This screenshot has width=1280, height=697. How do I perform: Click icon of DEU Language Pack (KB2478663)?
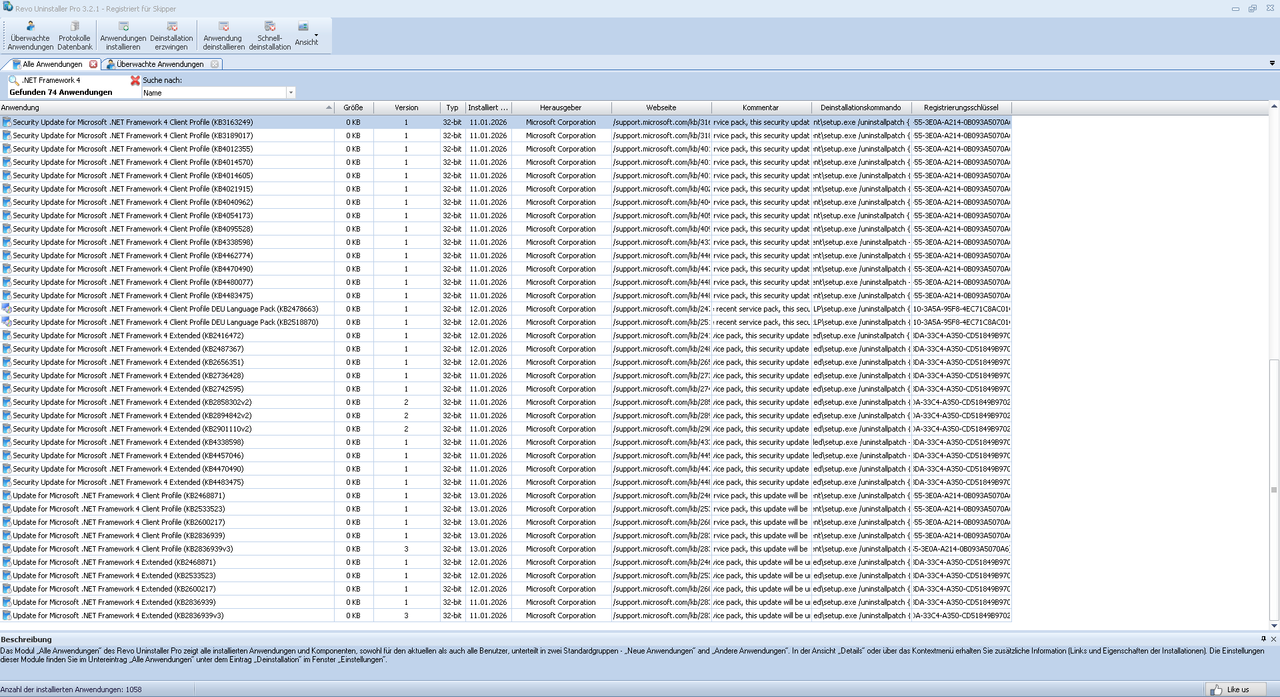(x=6, y=309)
